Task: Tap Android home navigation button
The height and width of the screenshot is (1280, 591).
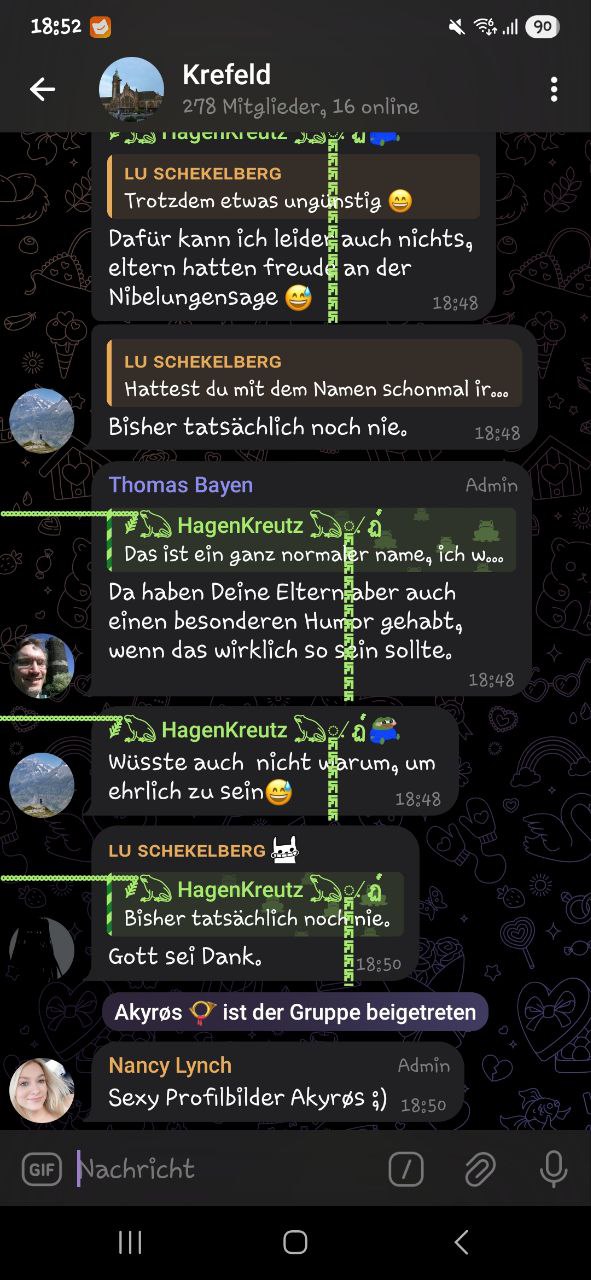Action: (295, 1242)
